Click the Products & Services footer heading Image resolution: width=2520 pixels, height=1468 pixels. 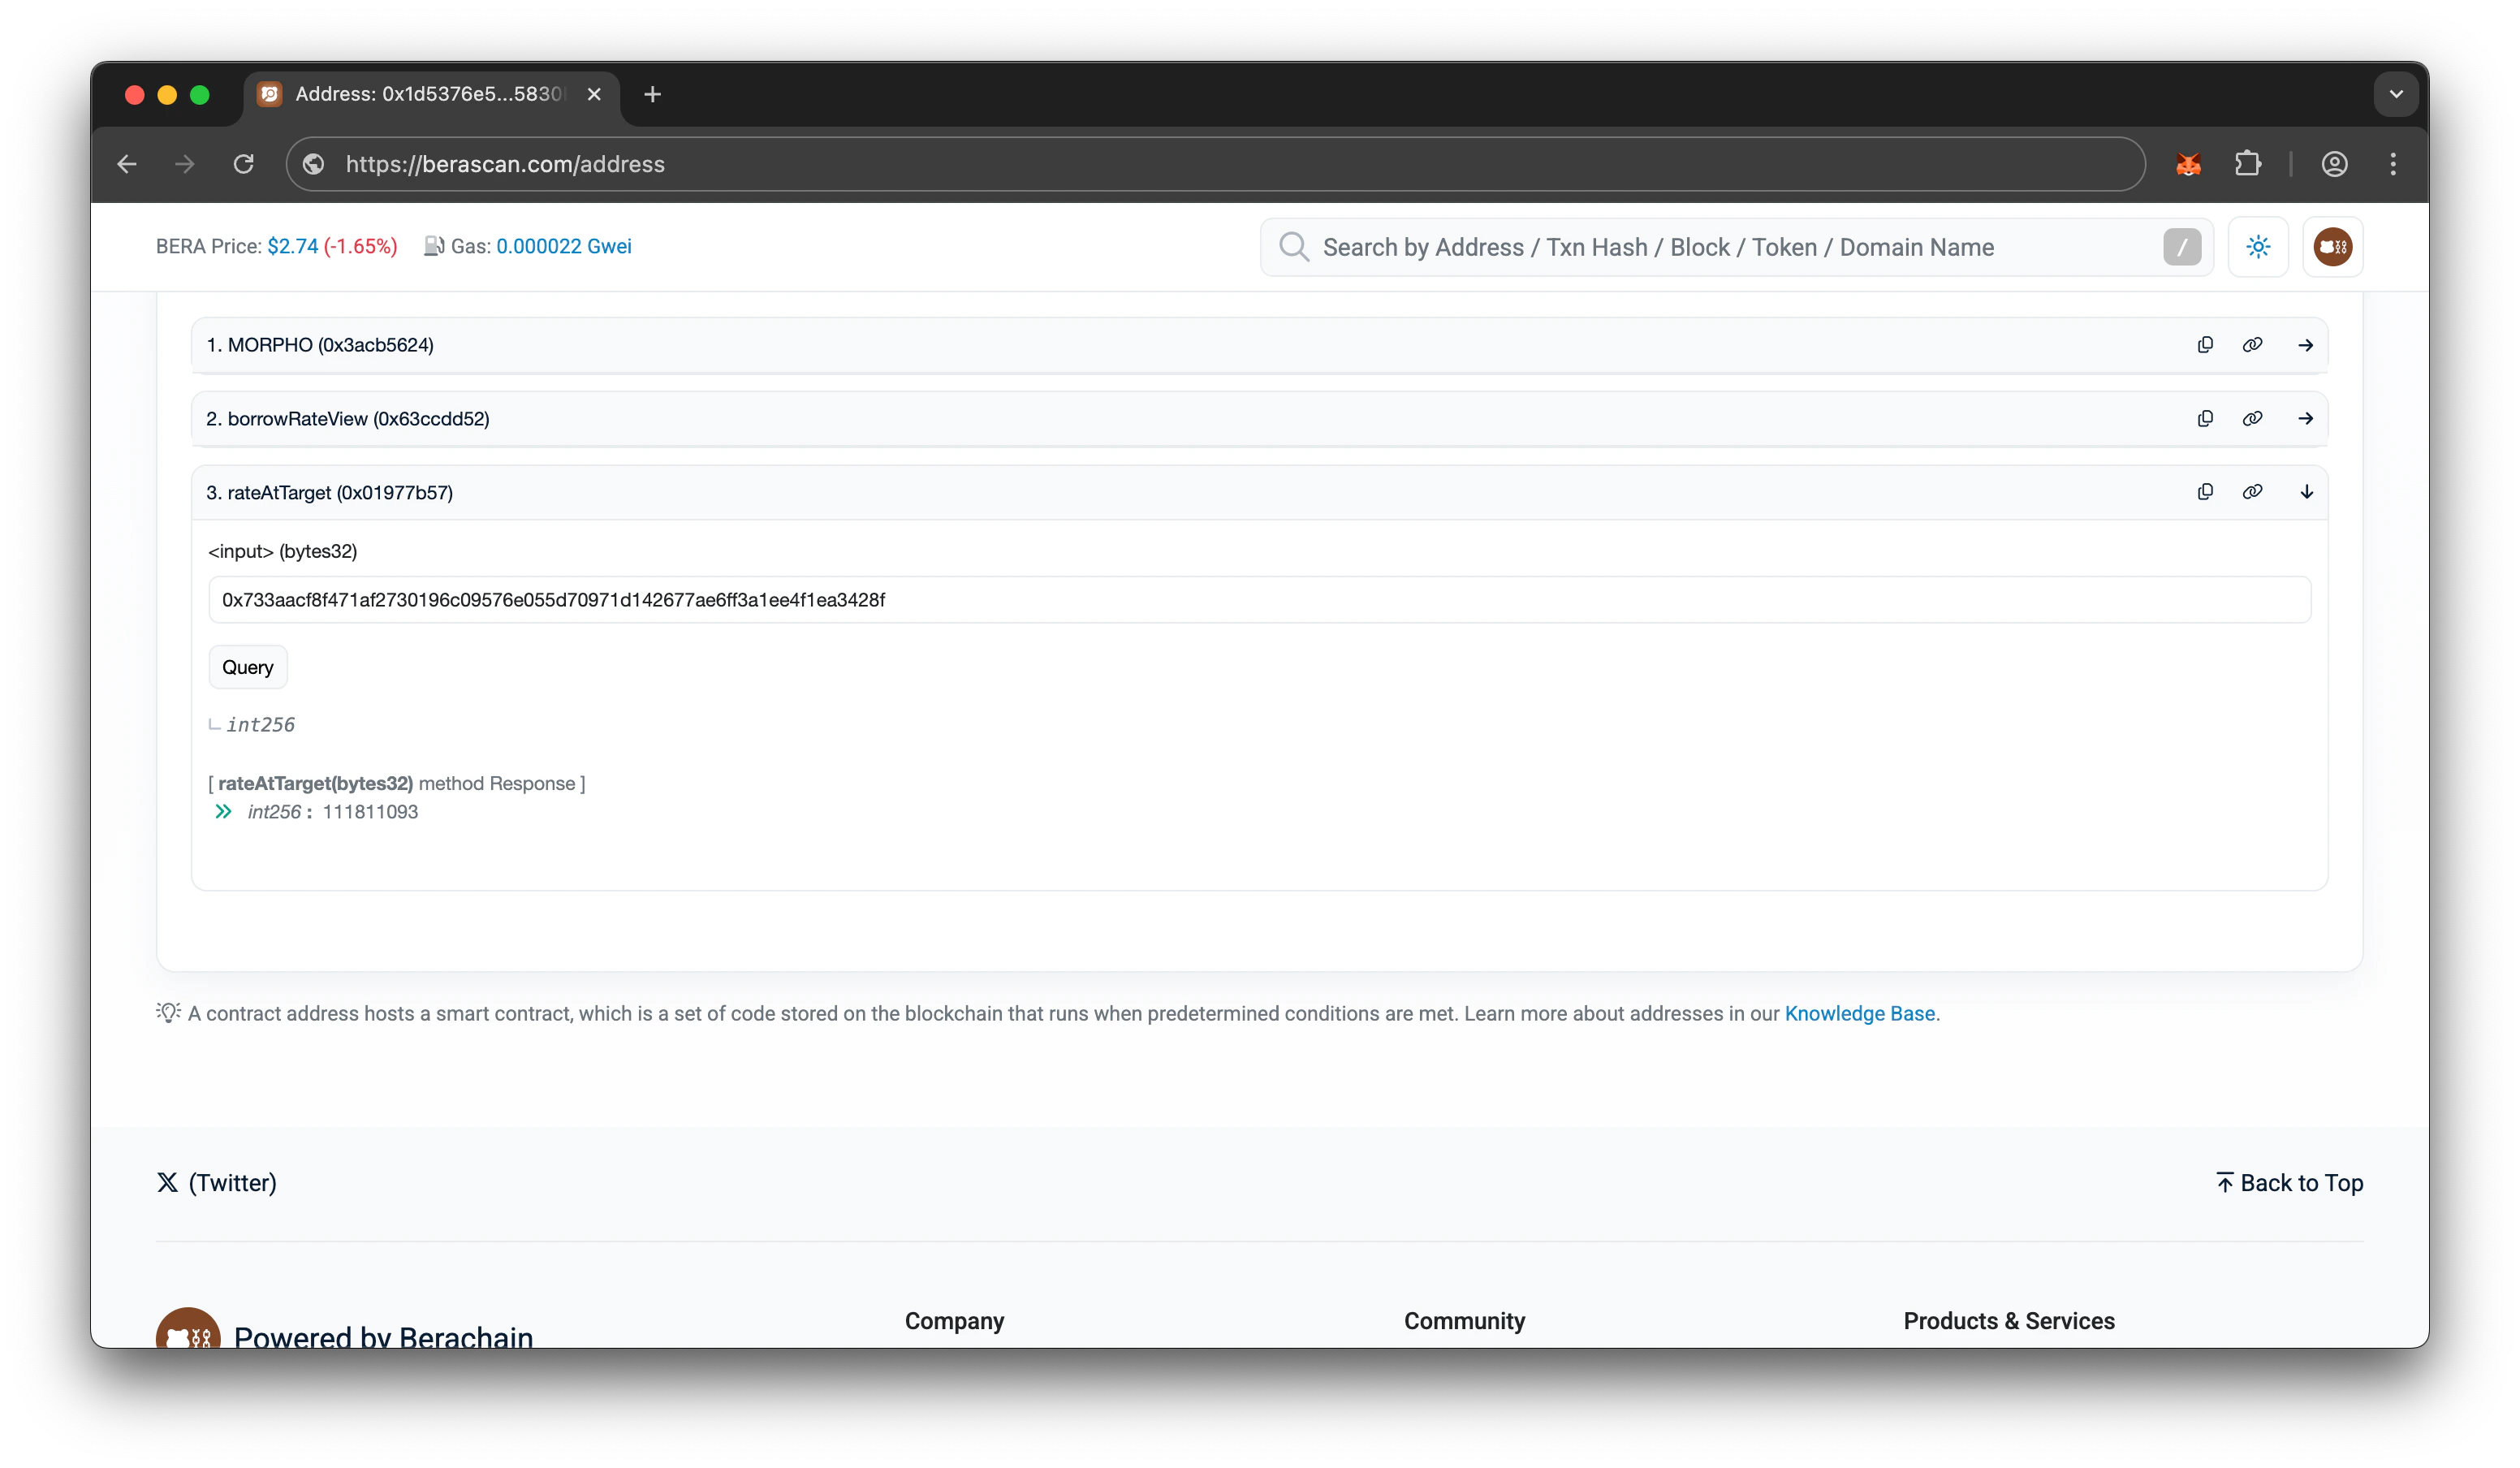click(x=2009, y=1321)
